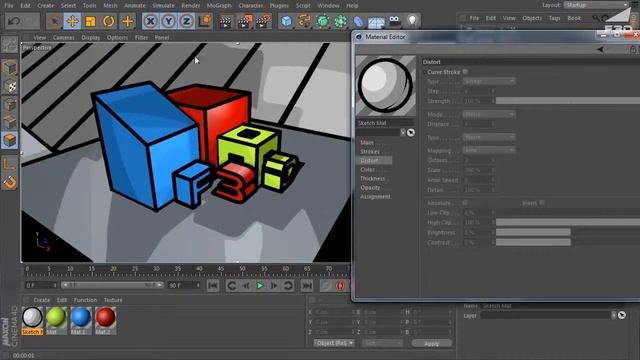Toggle the Y axis lock
640x360 pixels.
tap(169, 21)
